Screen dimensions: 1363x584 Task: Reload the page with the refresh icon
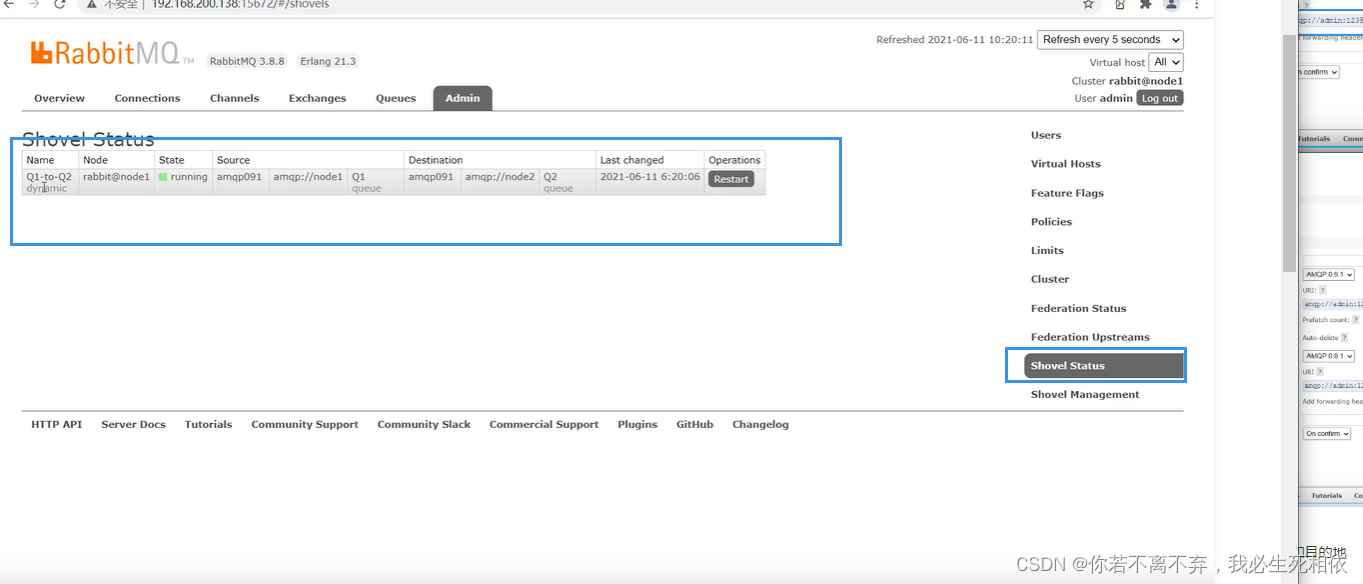coord(60,4)
